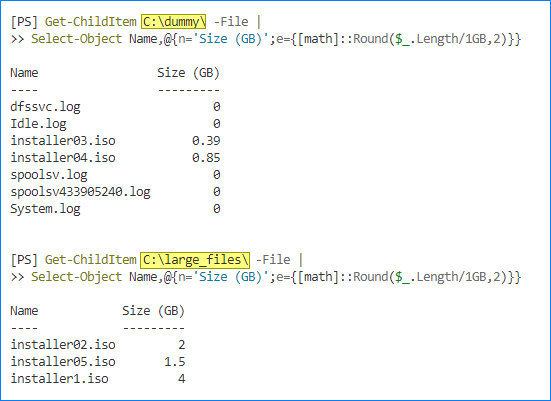The height and width of the screenshot is (401, 551).
Task: Click the size 0 beside Idle.log
Action: [x=217, y=124]
